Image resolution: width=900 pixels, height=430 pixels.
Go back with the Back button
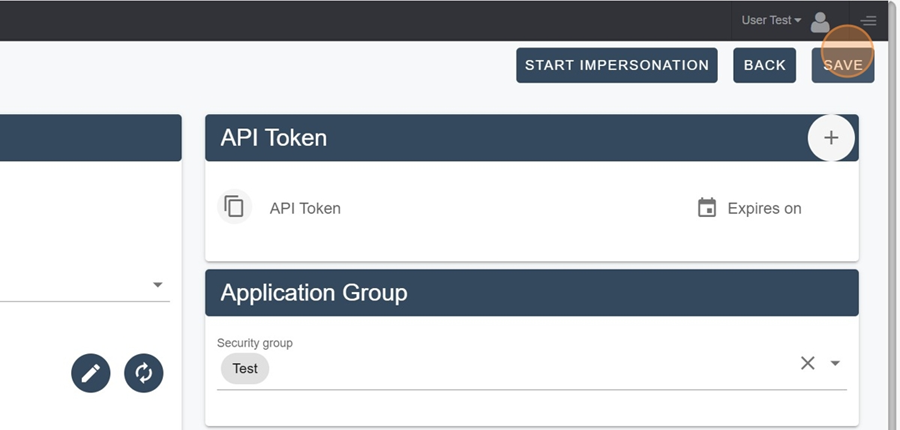(x=765, y=65)
